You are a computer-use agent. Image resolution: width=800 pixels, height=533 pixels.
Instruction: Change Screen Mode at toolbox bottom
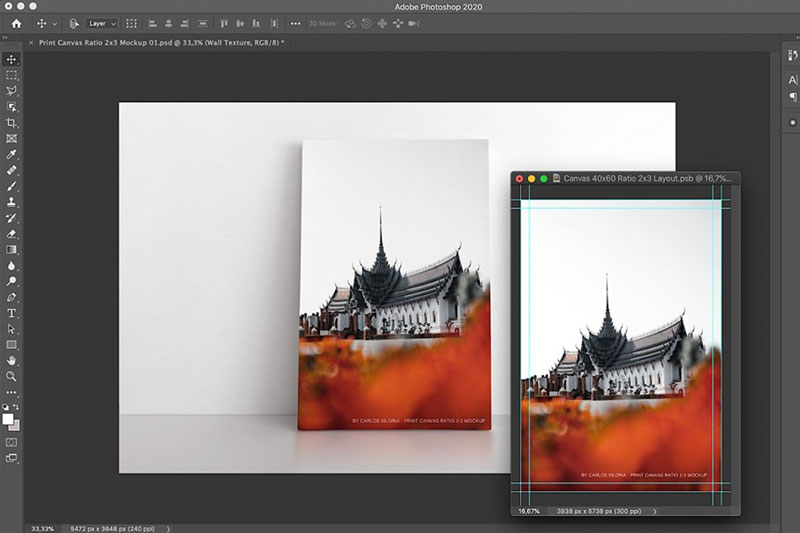tap(11, 458)
